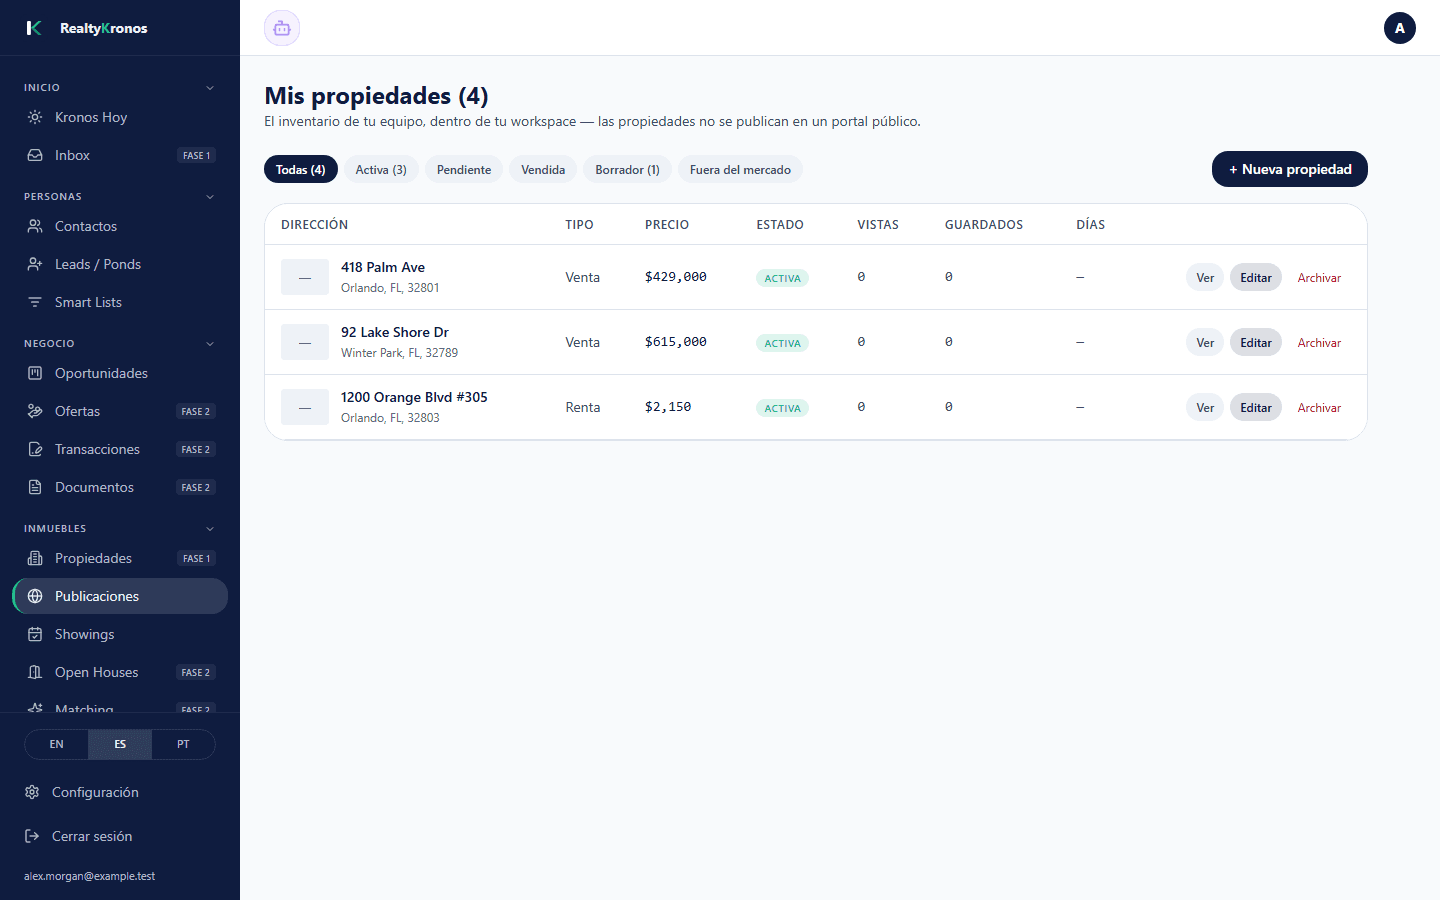Click the Kronos Hoy sun icon
This screenshot has height=900, width=1440.
(x=35, y=117)
